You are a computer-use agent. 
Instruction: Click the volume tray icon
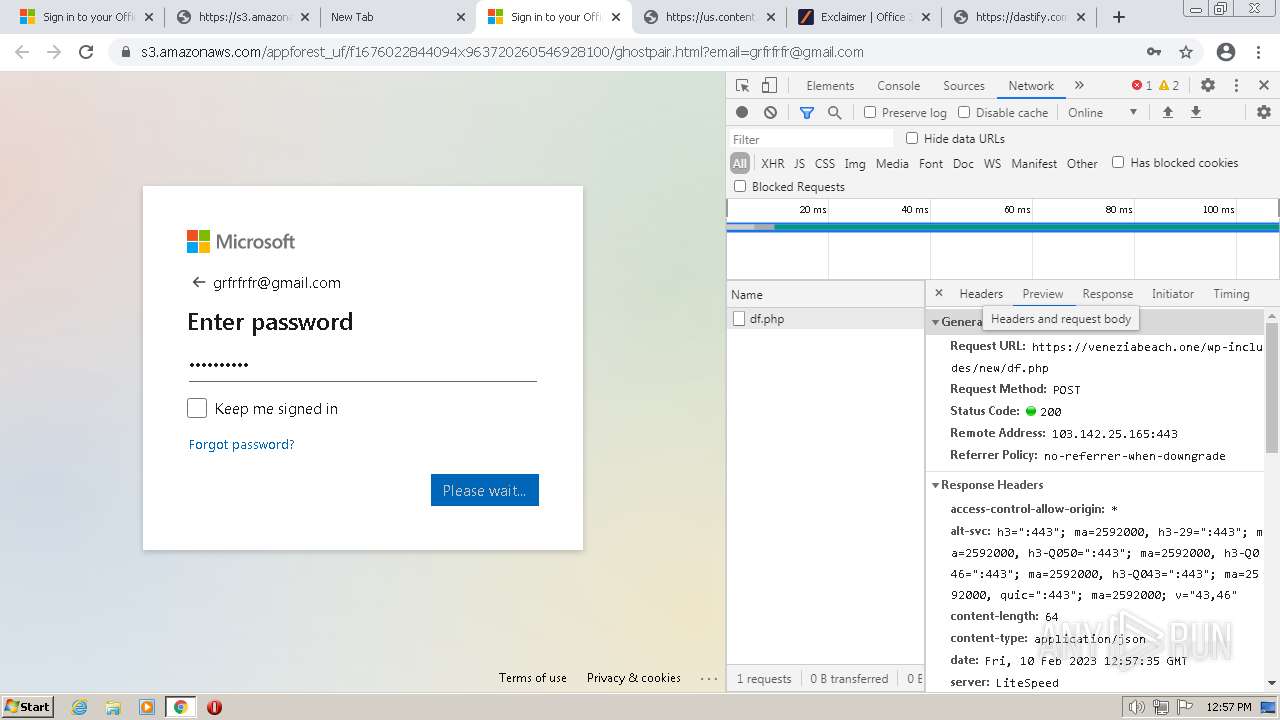click(1137, 707)
